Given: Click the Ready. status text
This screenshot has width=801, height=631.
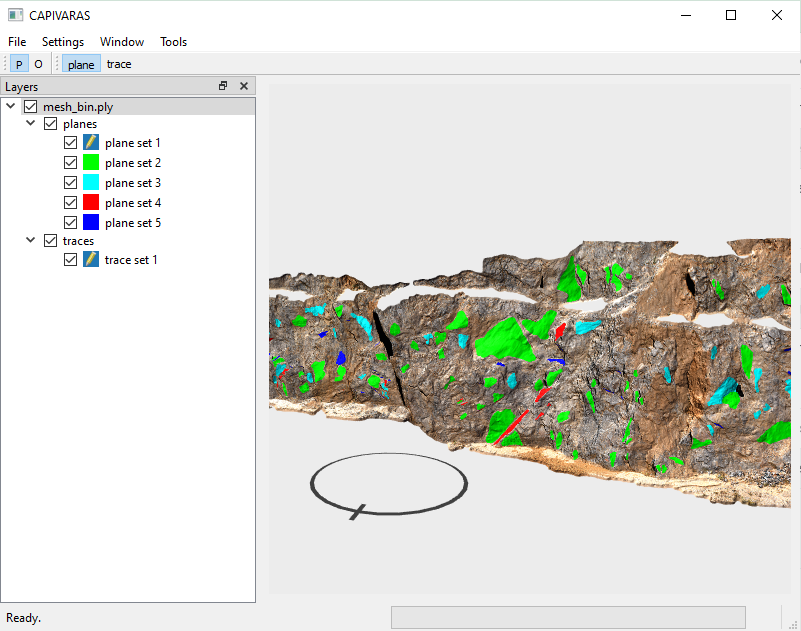Looking at the screenshot, I should [23, 618].
